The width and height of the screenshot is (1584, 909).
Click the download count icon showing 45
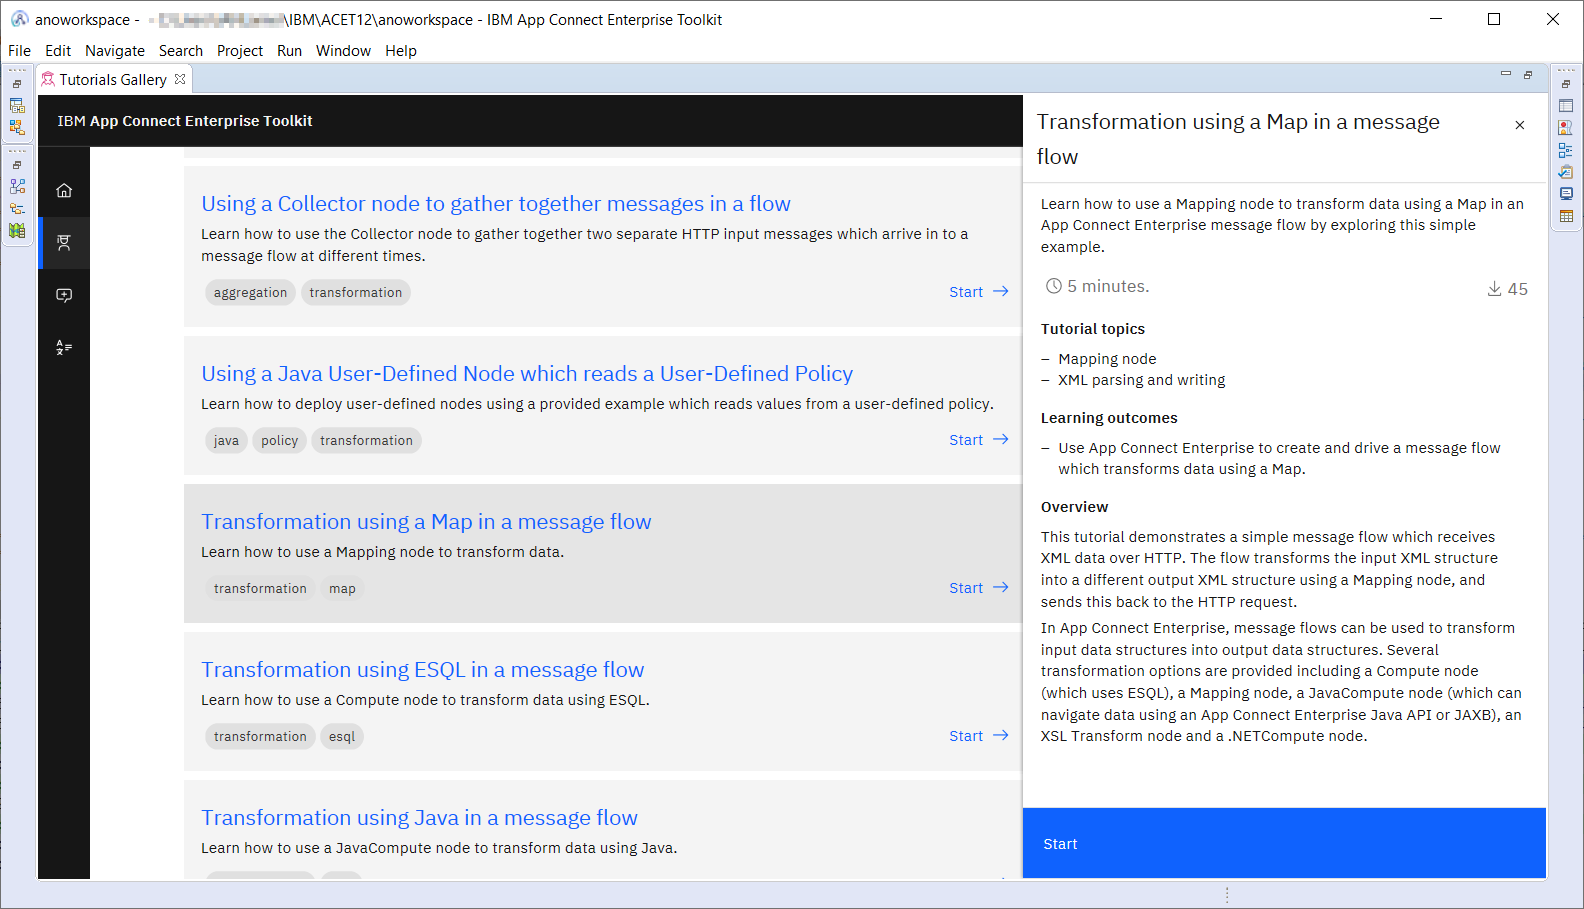click(x=1495, y=289)
